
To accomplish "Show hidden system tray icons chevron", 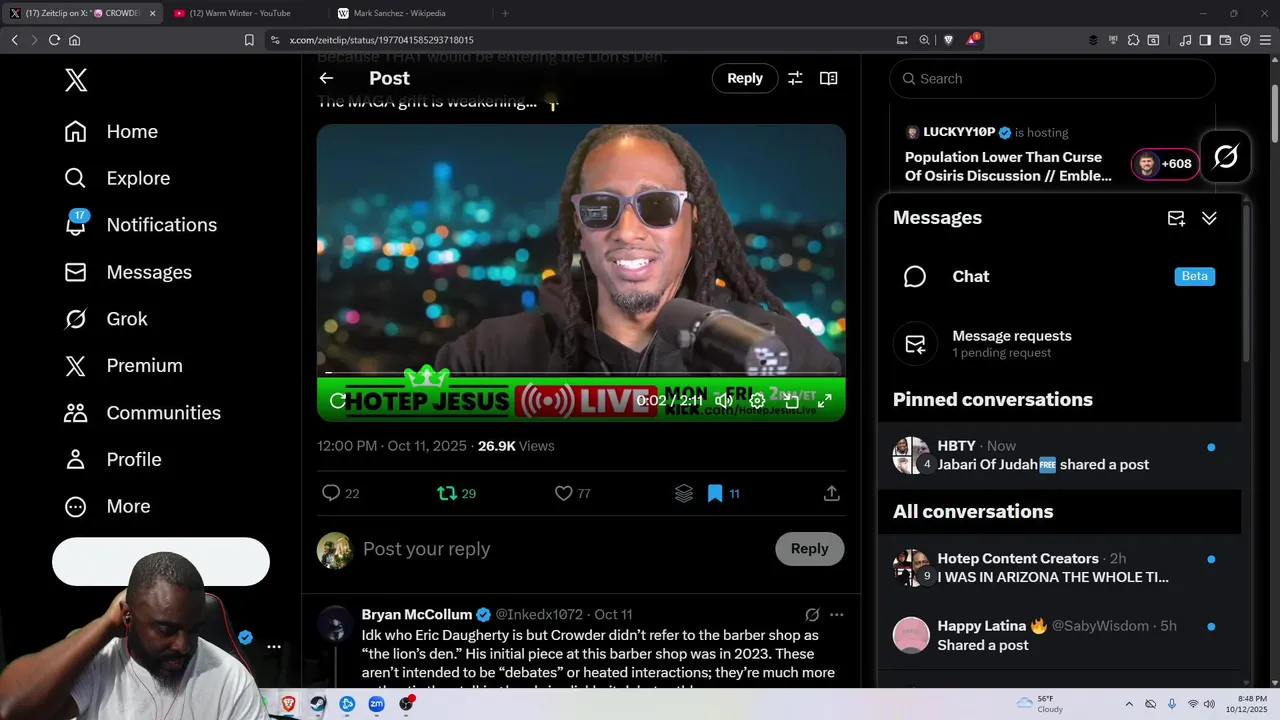I will [1129, 704].
